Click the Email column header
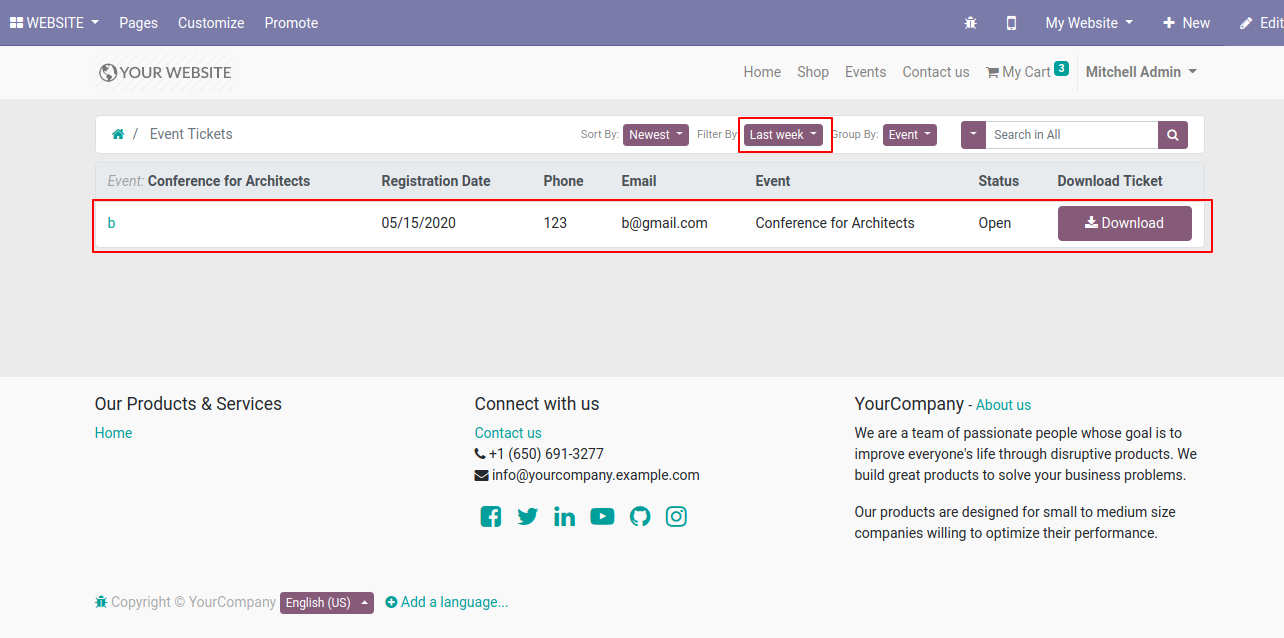The height and width of the screenshot is (638, 1284). click(639, 181)
